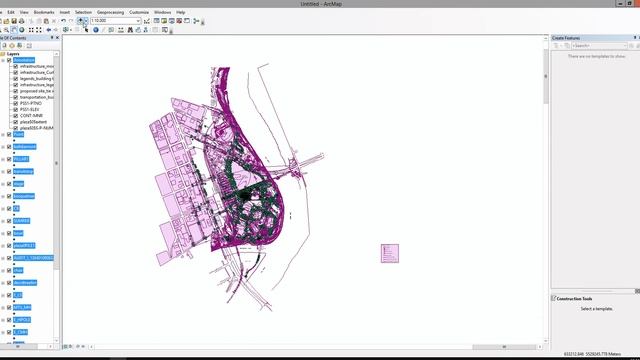Toggle the PS51-PTNO layer checkbox
The width and height of the screenshot is (640, 360).
tap(16, 103)
